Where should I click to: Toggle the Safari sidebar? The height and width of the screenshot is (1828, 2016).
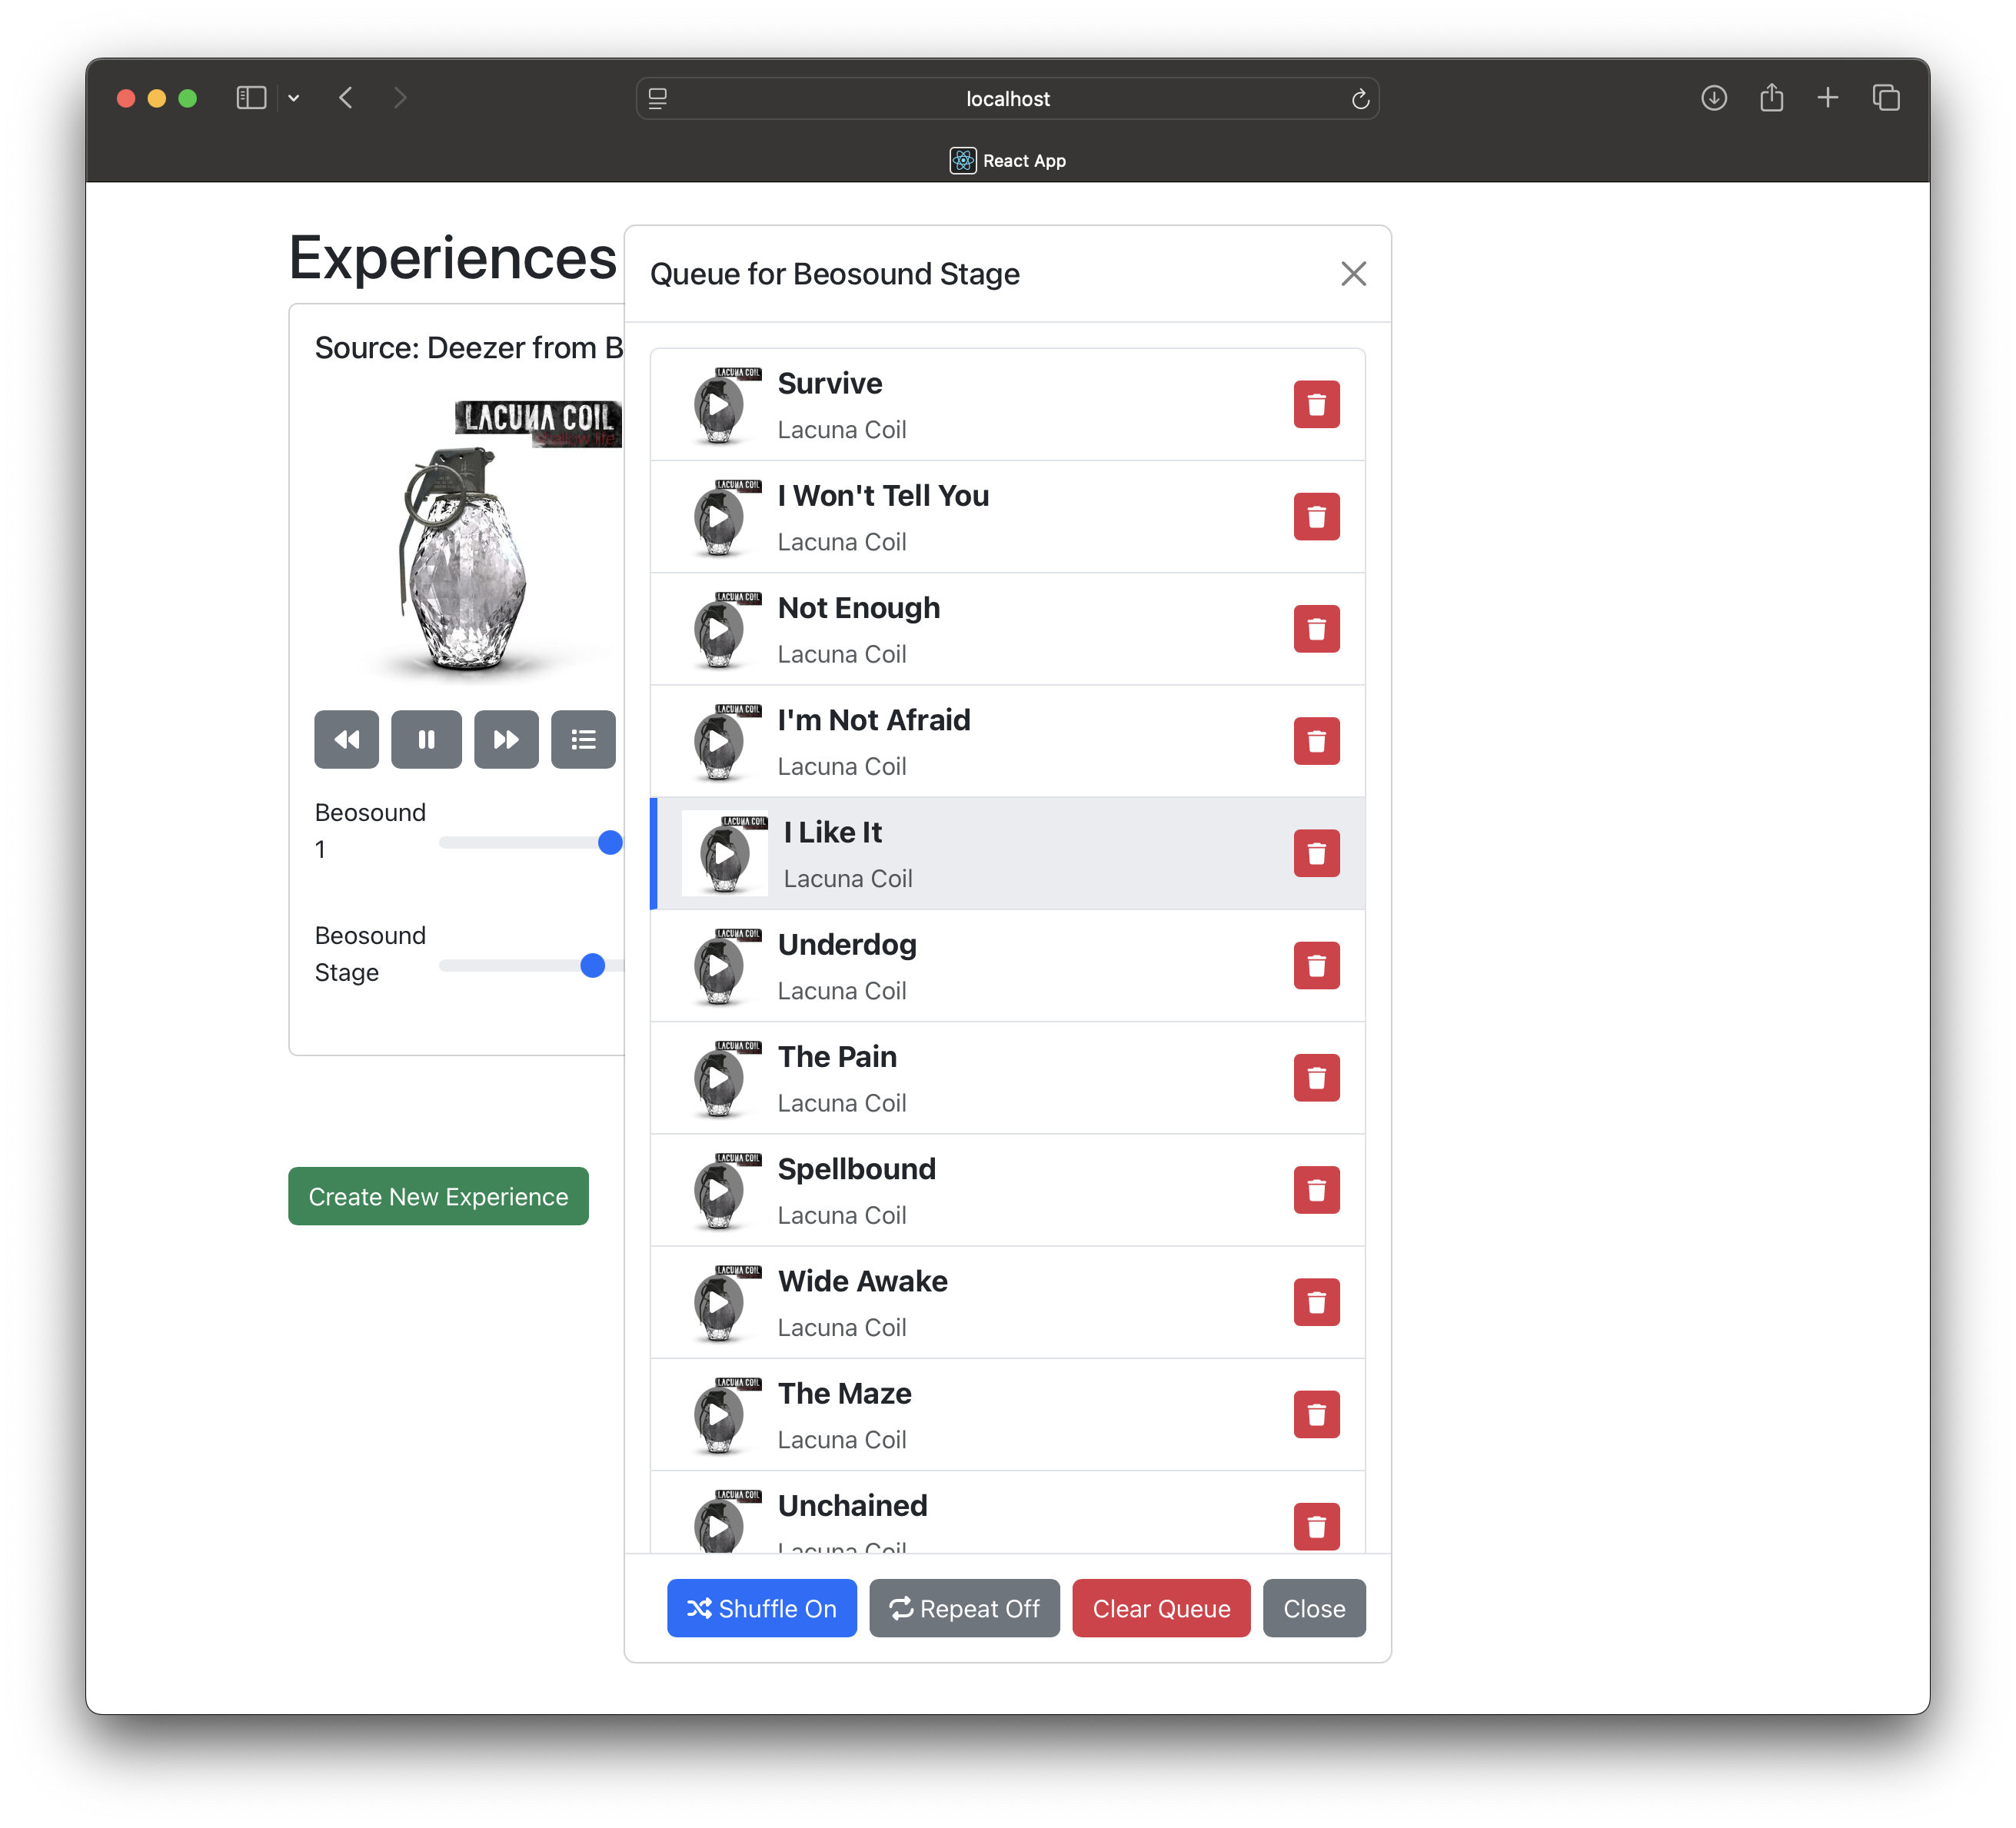pos(251,98)
